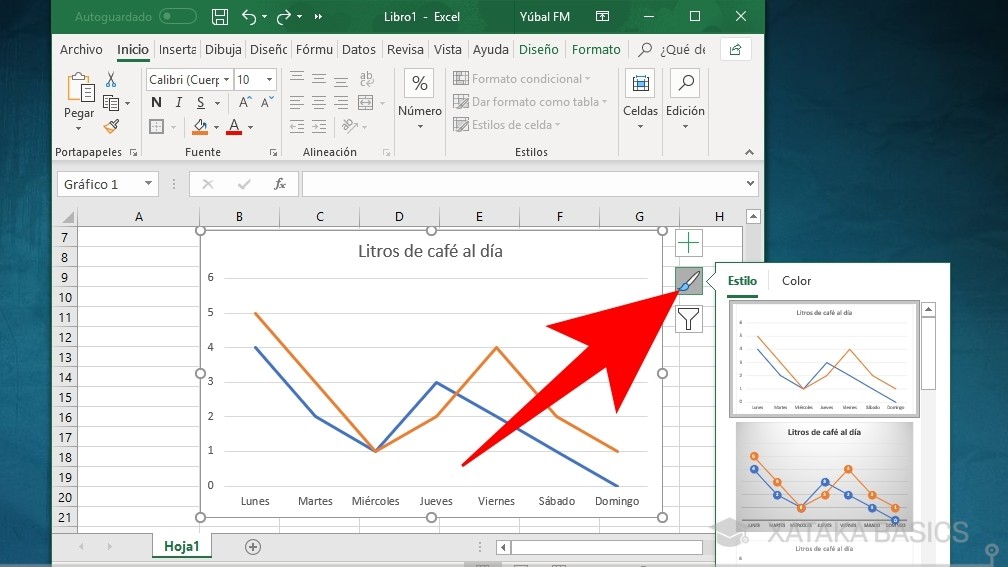The width and height of the screenshot is (1008, 567).
Task: Open the ribbon display options icon
Action: [602, 17]
